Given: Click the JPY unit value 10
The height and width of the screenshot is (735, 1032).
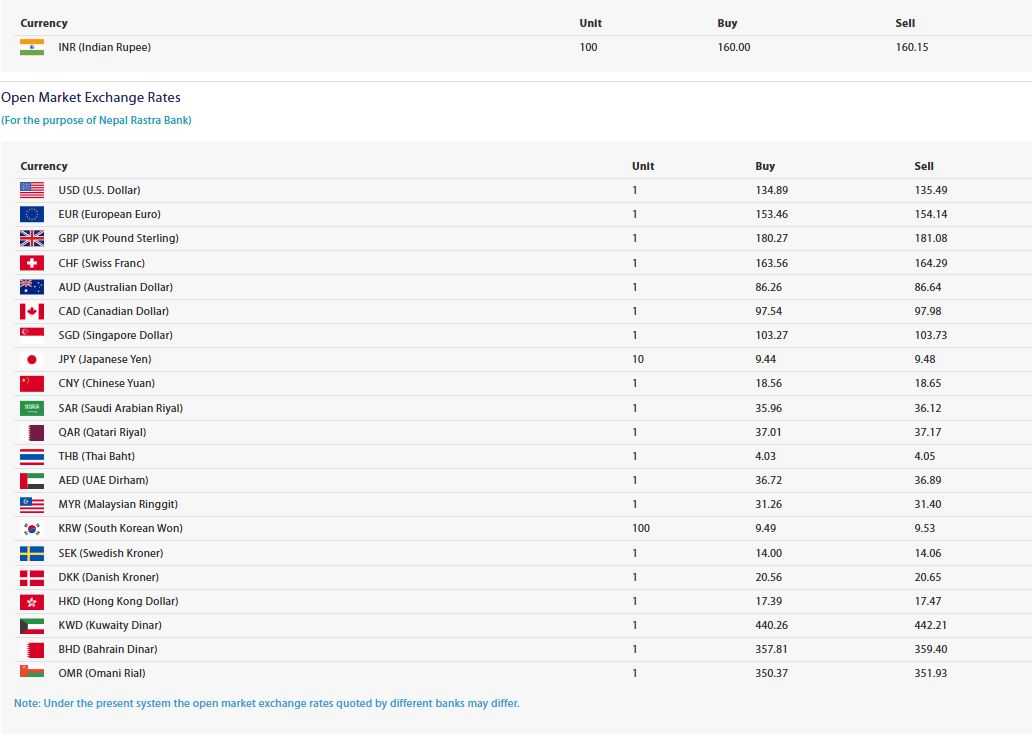Looking at the screenshot, I should pyautogui.click(x=638, y=359).
